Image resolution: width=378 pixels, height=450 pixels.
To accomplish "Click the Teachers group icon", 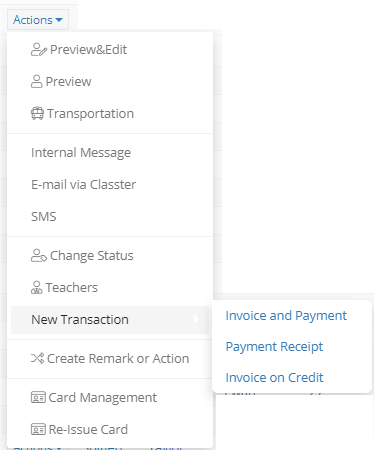I will click(x=36, y=287).
